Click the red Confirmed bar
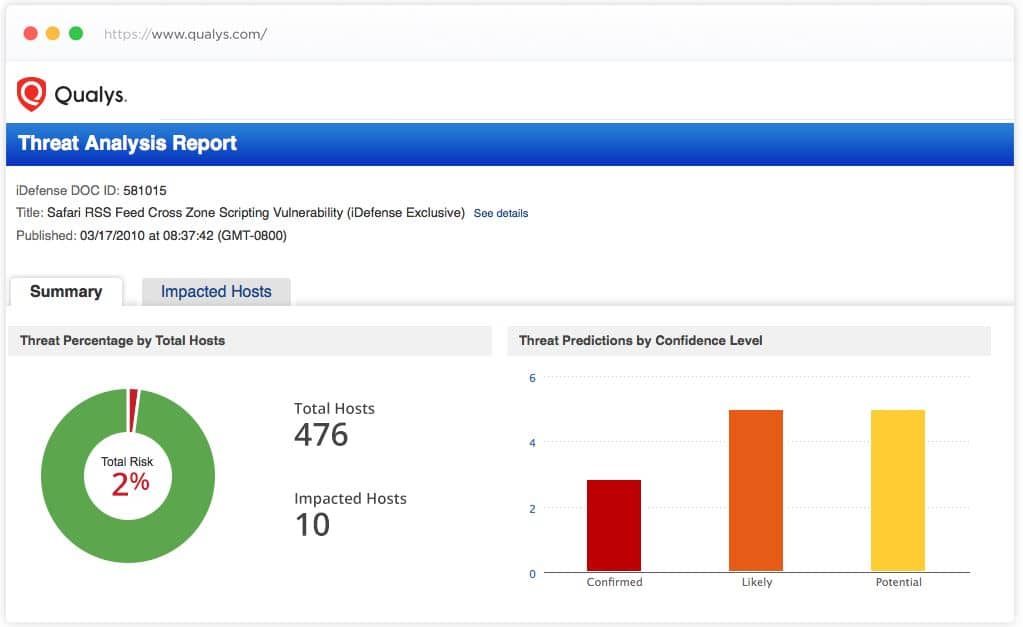 point(614,526)
